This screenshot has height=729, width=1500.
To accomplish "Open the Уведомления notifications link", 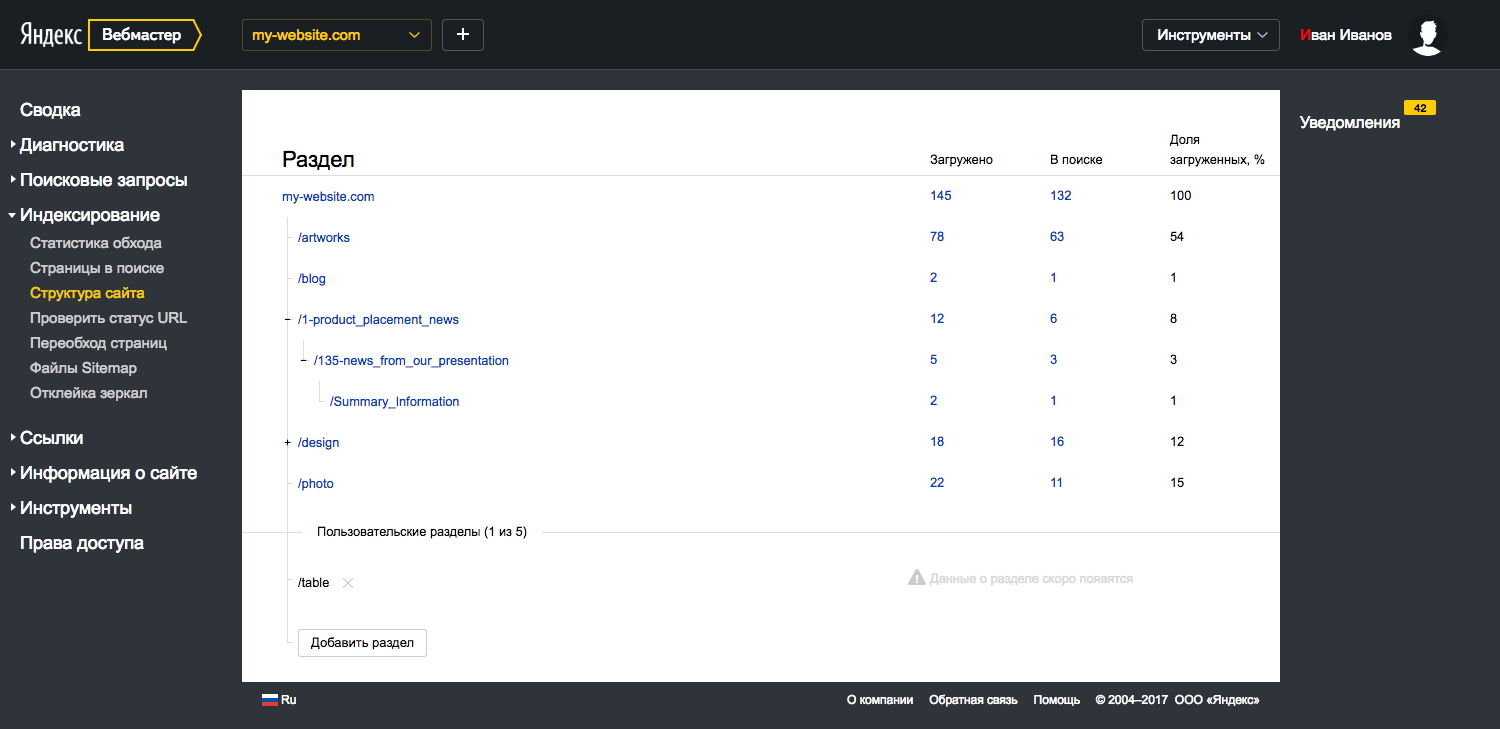I will point(1350,123).
